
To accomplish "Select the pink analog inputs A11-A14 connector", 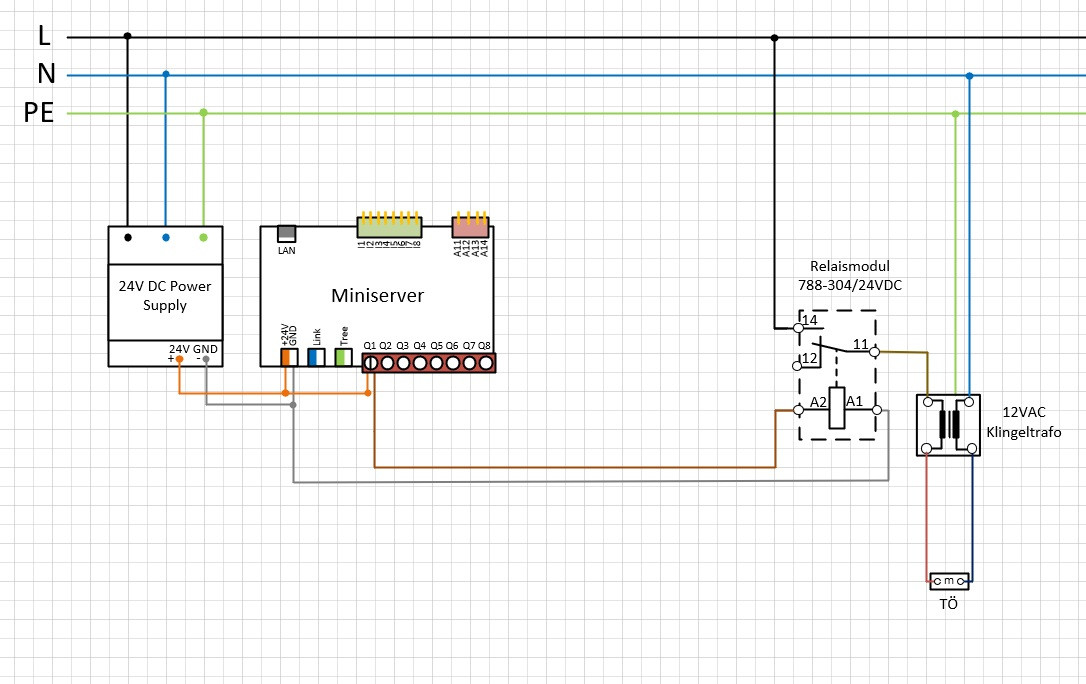I will tap(471, 227).
